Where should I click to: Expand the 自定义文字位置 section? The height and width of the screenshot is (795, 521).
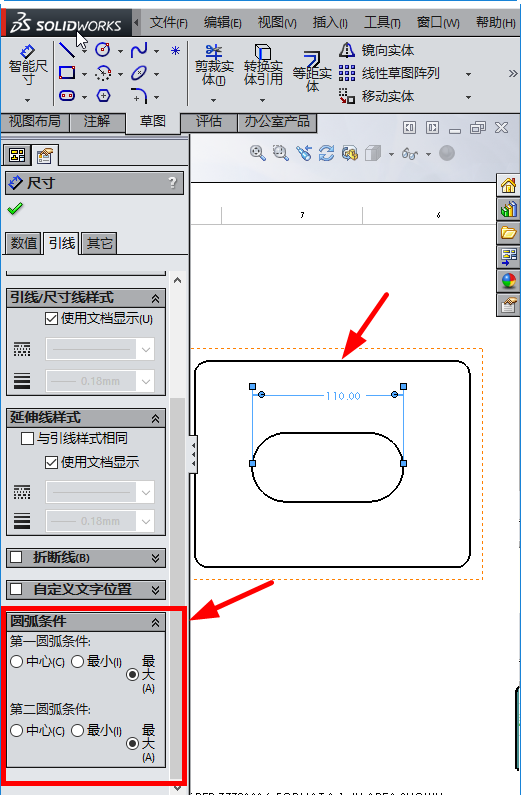(156, 590)
